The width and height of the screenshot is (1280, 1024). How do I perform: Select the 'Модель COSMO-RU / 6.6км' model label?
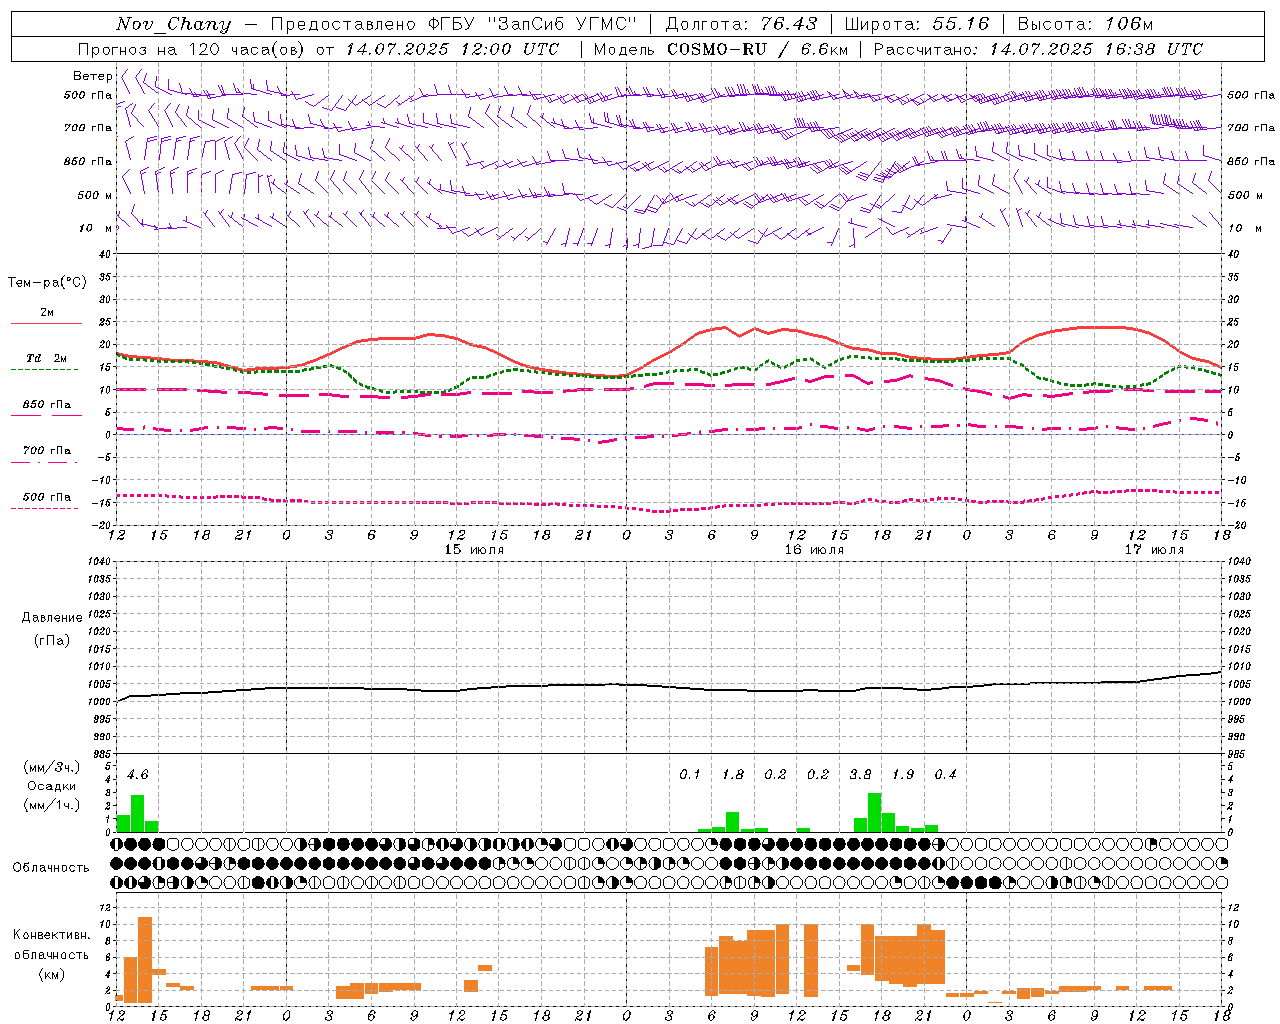pos(721,49)
